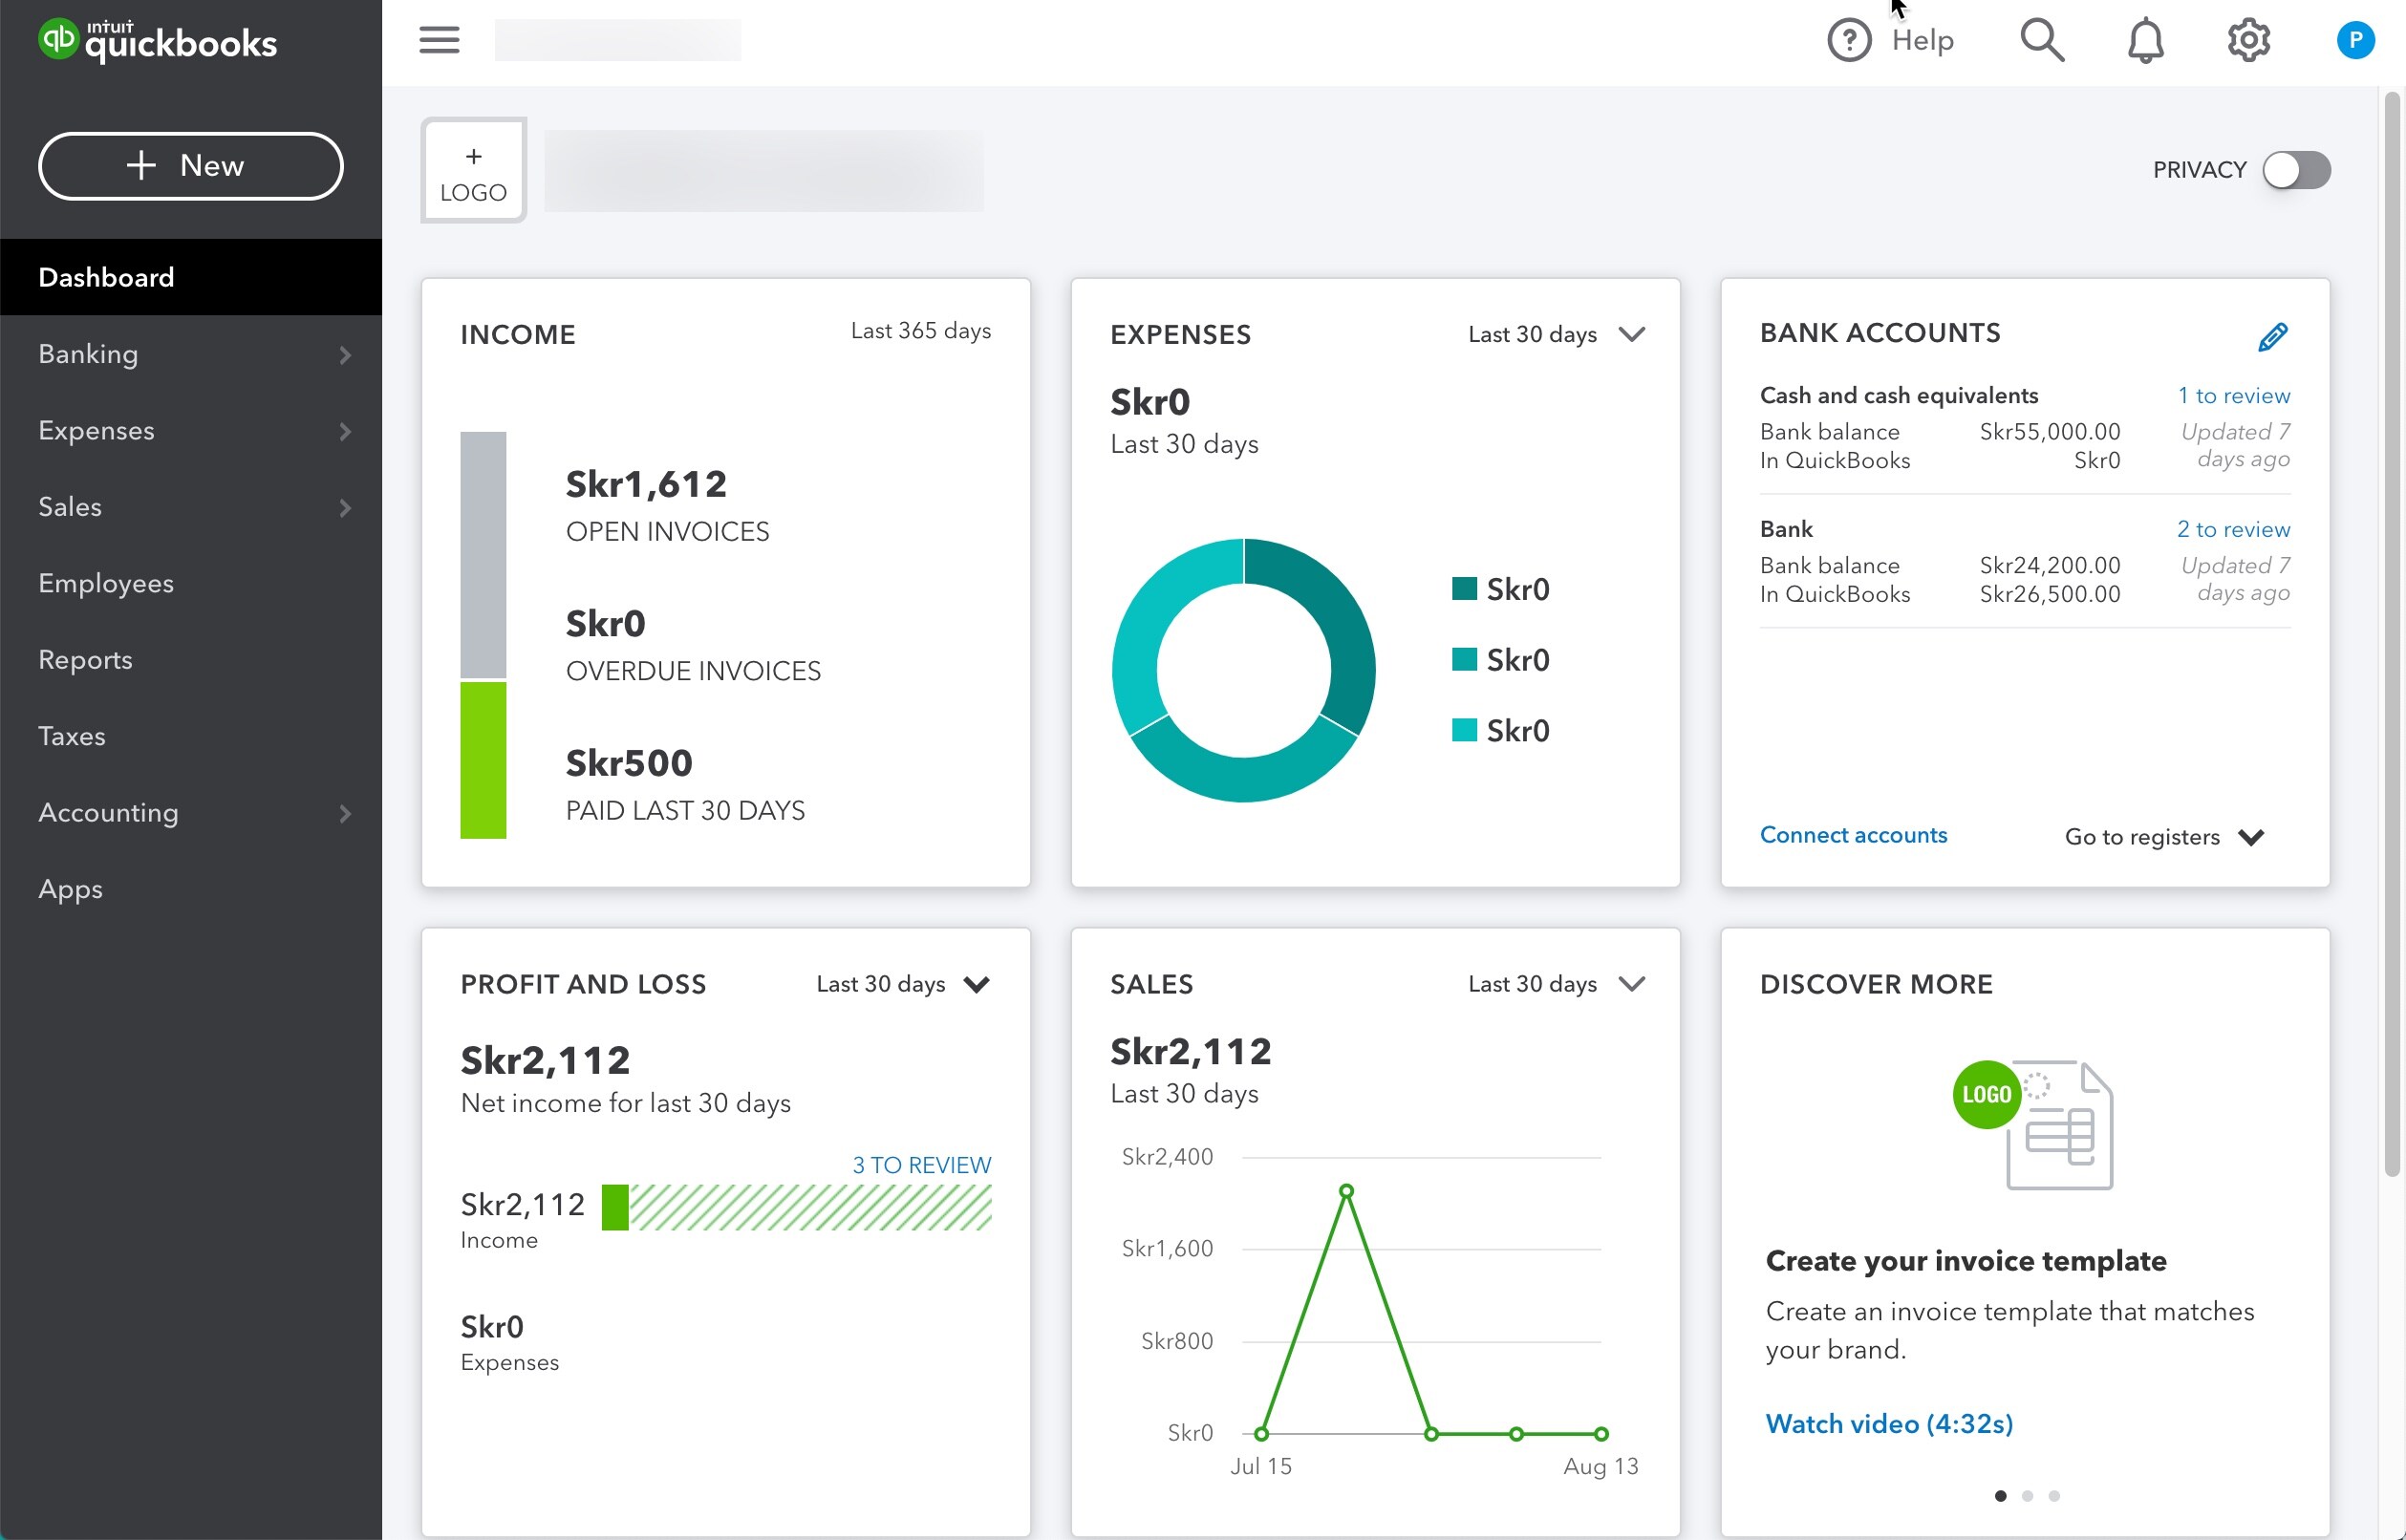Viewport: 2406px width, 1540px height.
Task: Click the Skr0 overdue invoices amount
Action: 605,624
